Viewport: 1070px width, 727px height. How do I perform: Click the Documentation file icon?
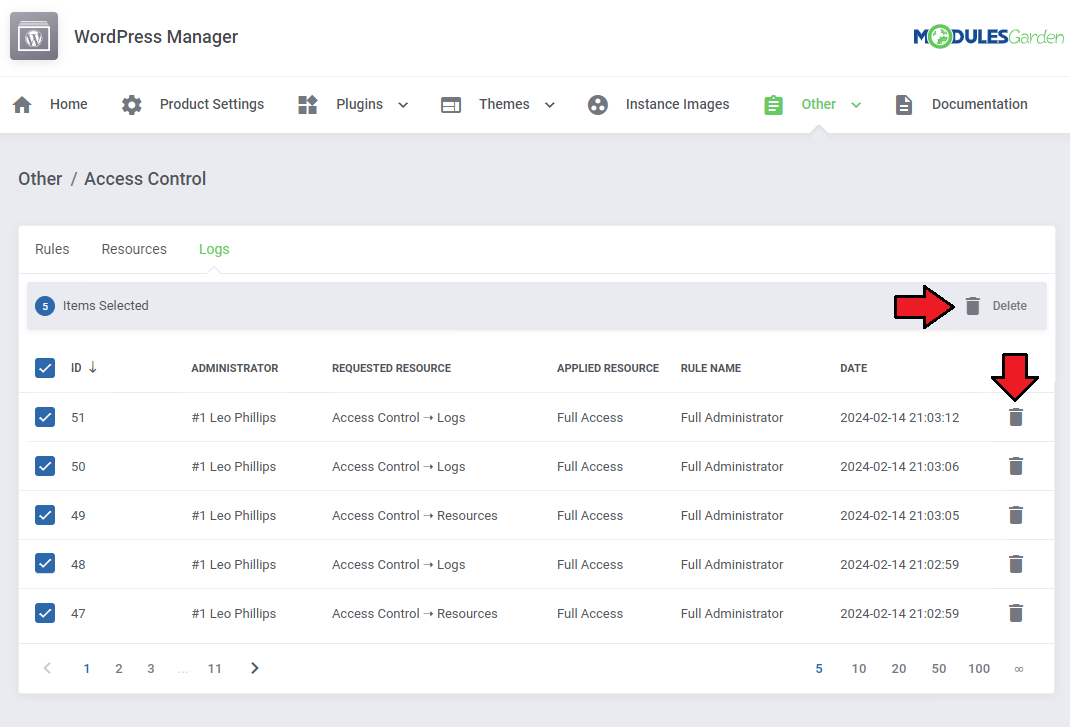903,104
